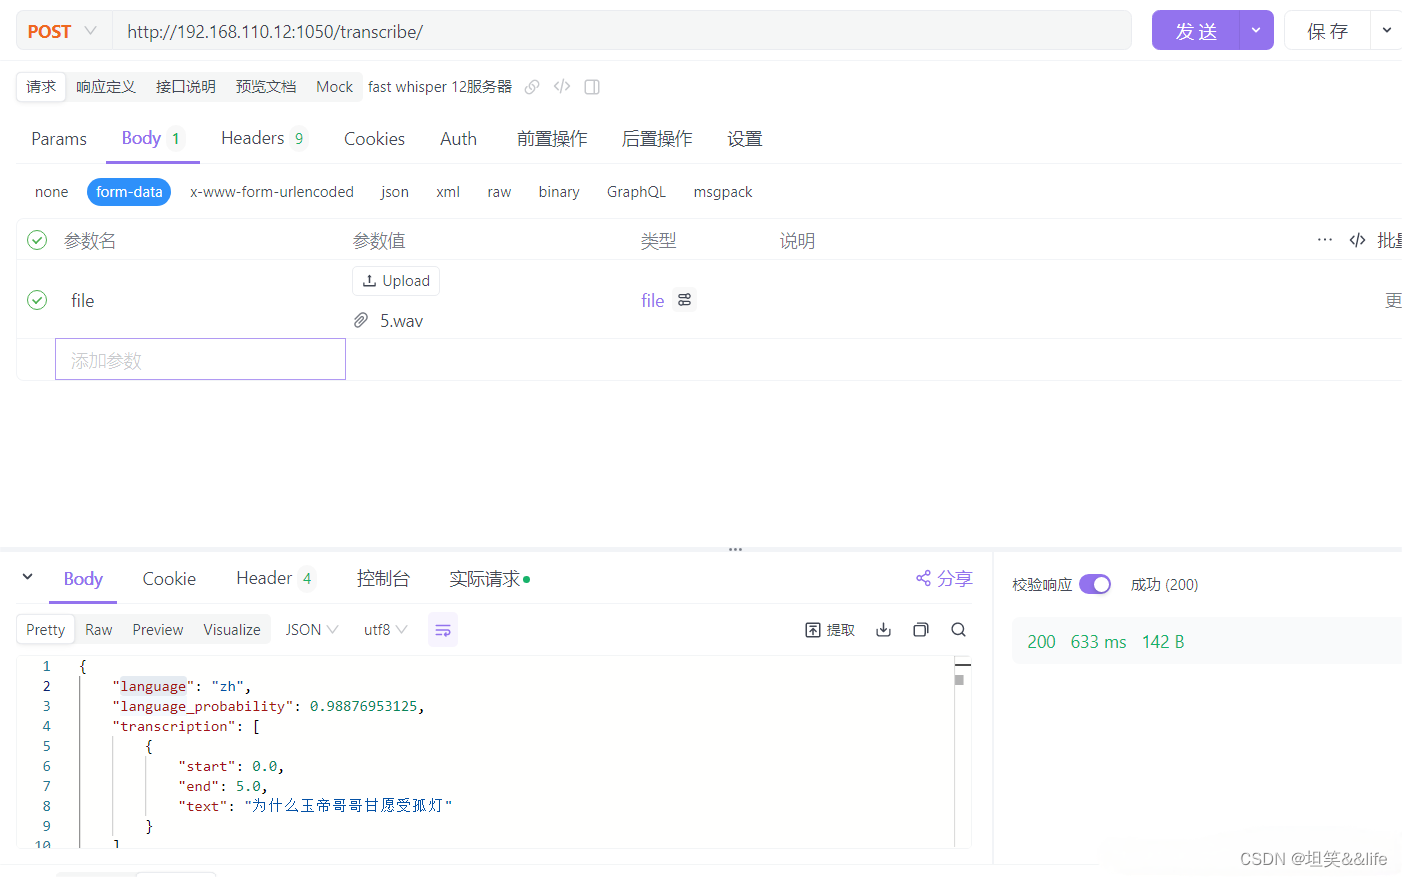Toggle the select-all parameters checkbox
Screen dimensions: 1402x877
tap(37, 240)
